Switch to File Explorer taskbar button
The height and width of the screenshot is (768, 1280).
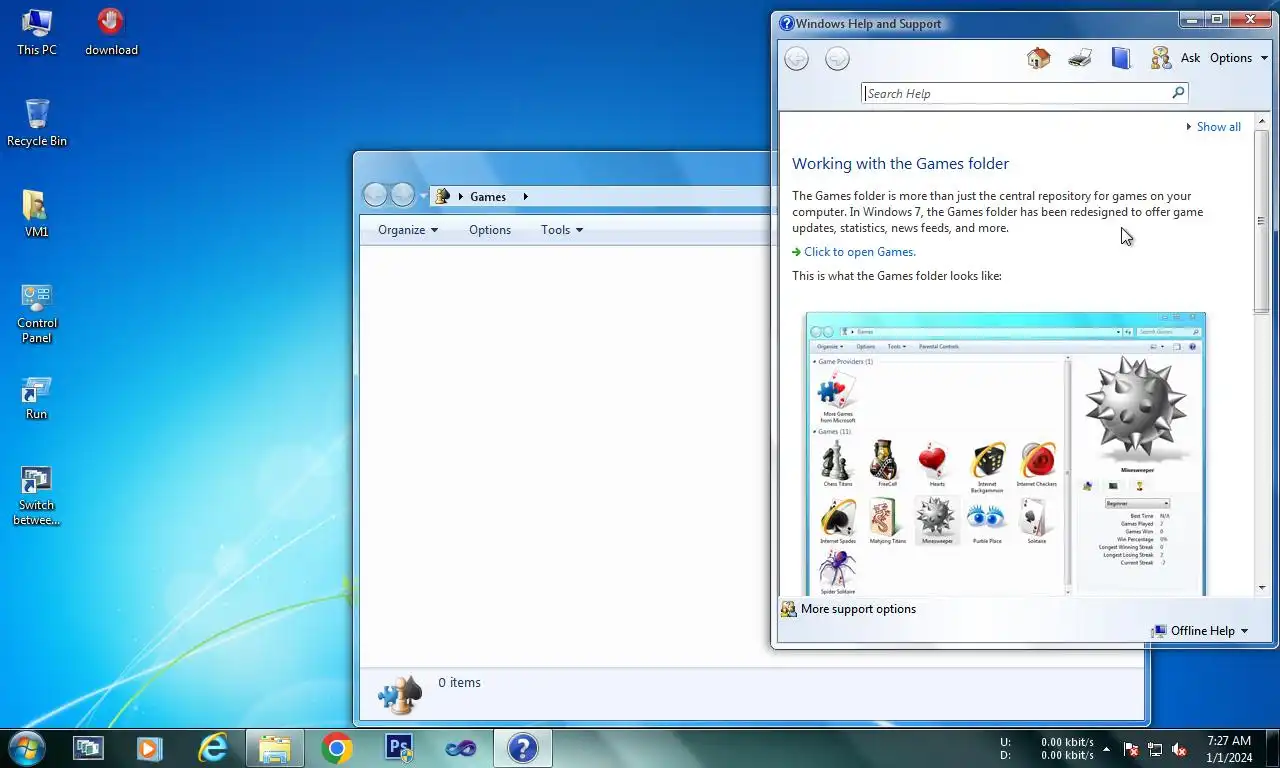(x=275, y=748)
